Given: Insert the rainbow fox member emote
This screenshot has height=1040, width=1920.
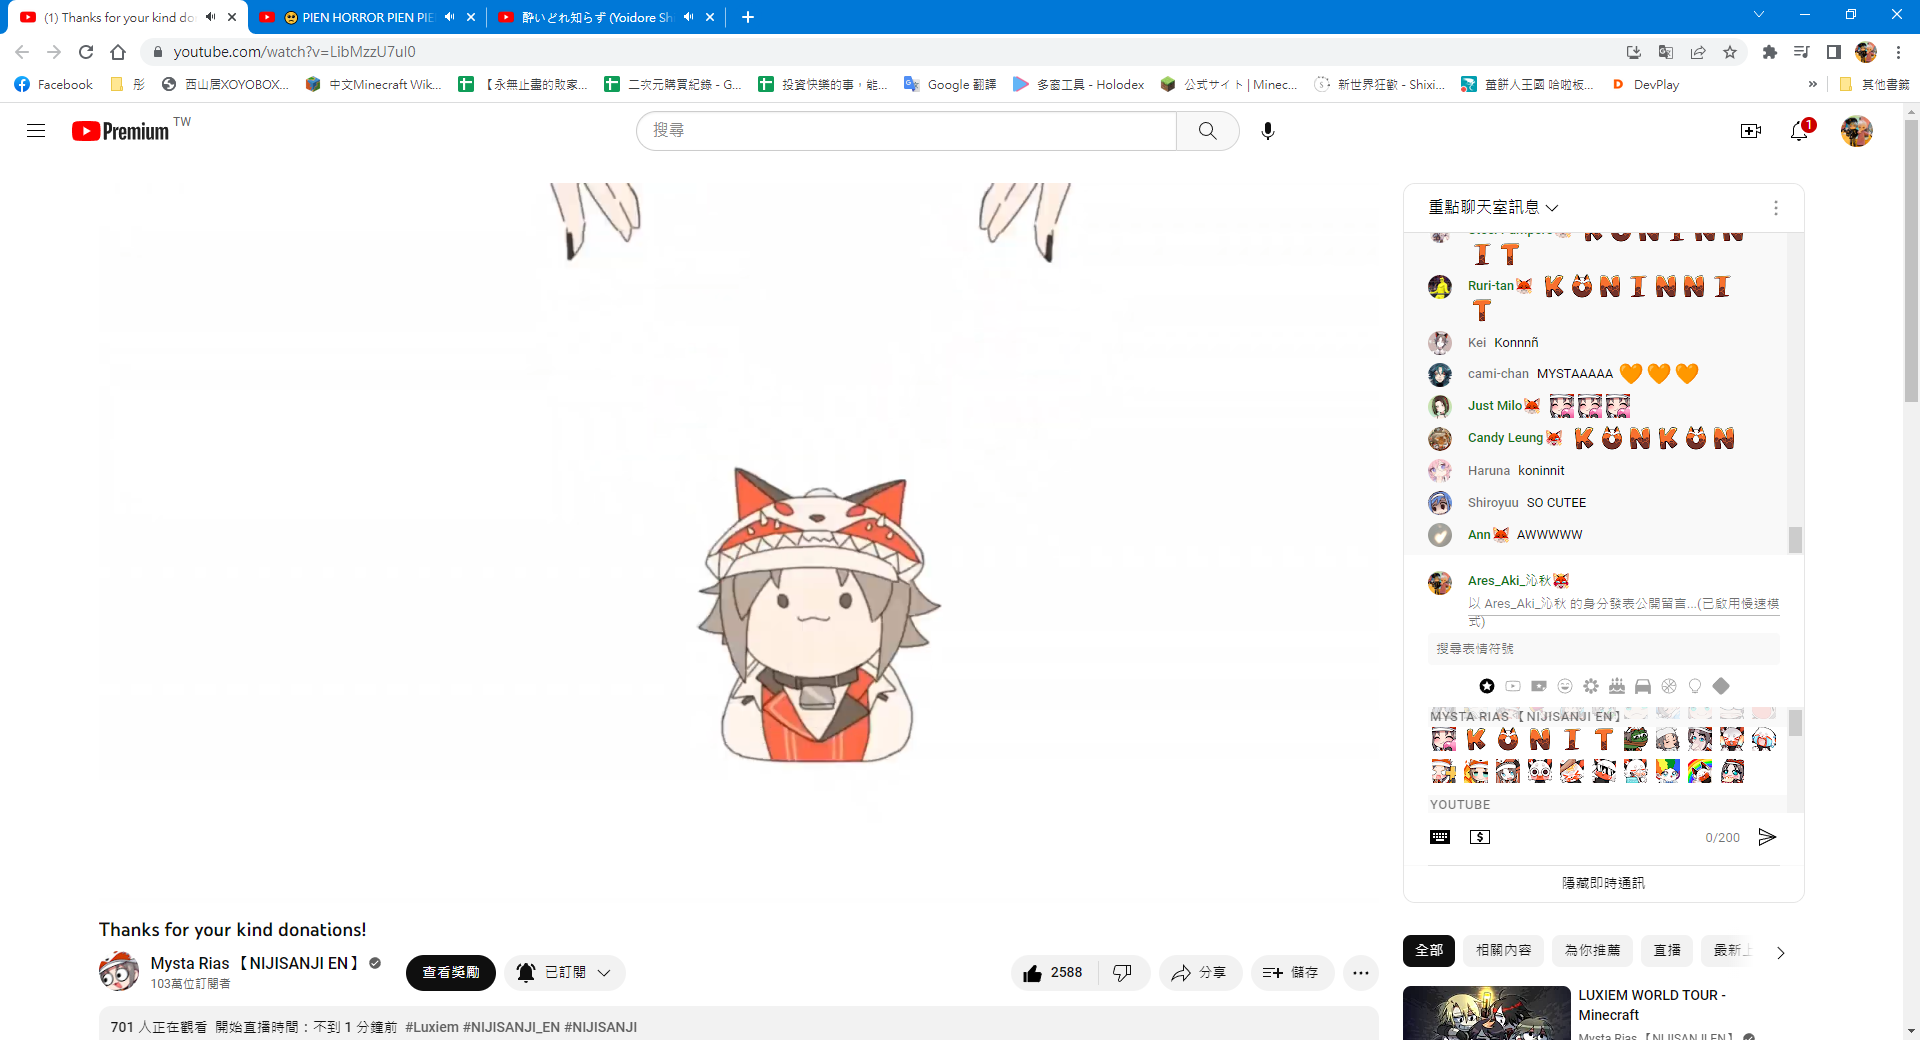Looking at the screenshot, I should [1700, 771].
